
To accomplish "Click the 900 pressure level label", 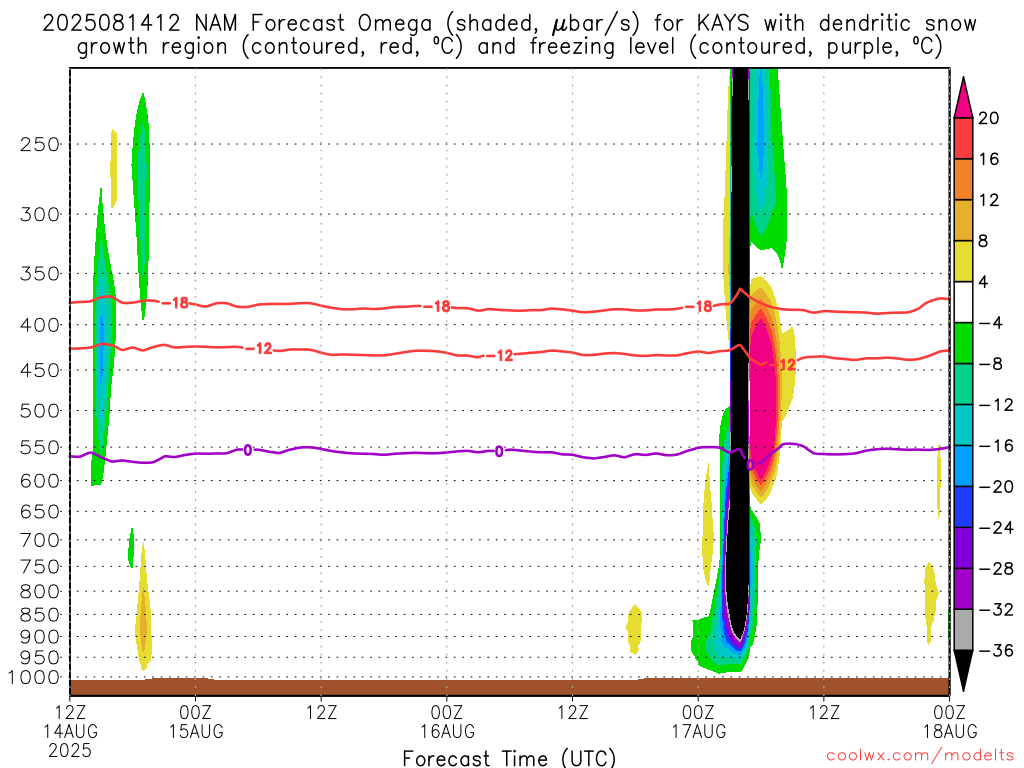I will (40, 637).
